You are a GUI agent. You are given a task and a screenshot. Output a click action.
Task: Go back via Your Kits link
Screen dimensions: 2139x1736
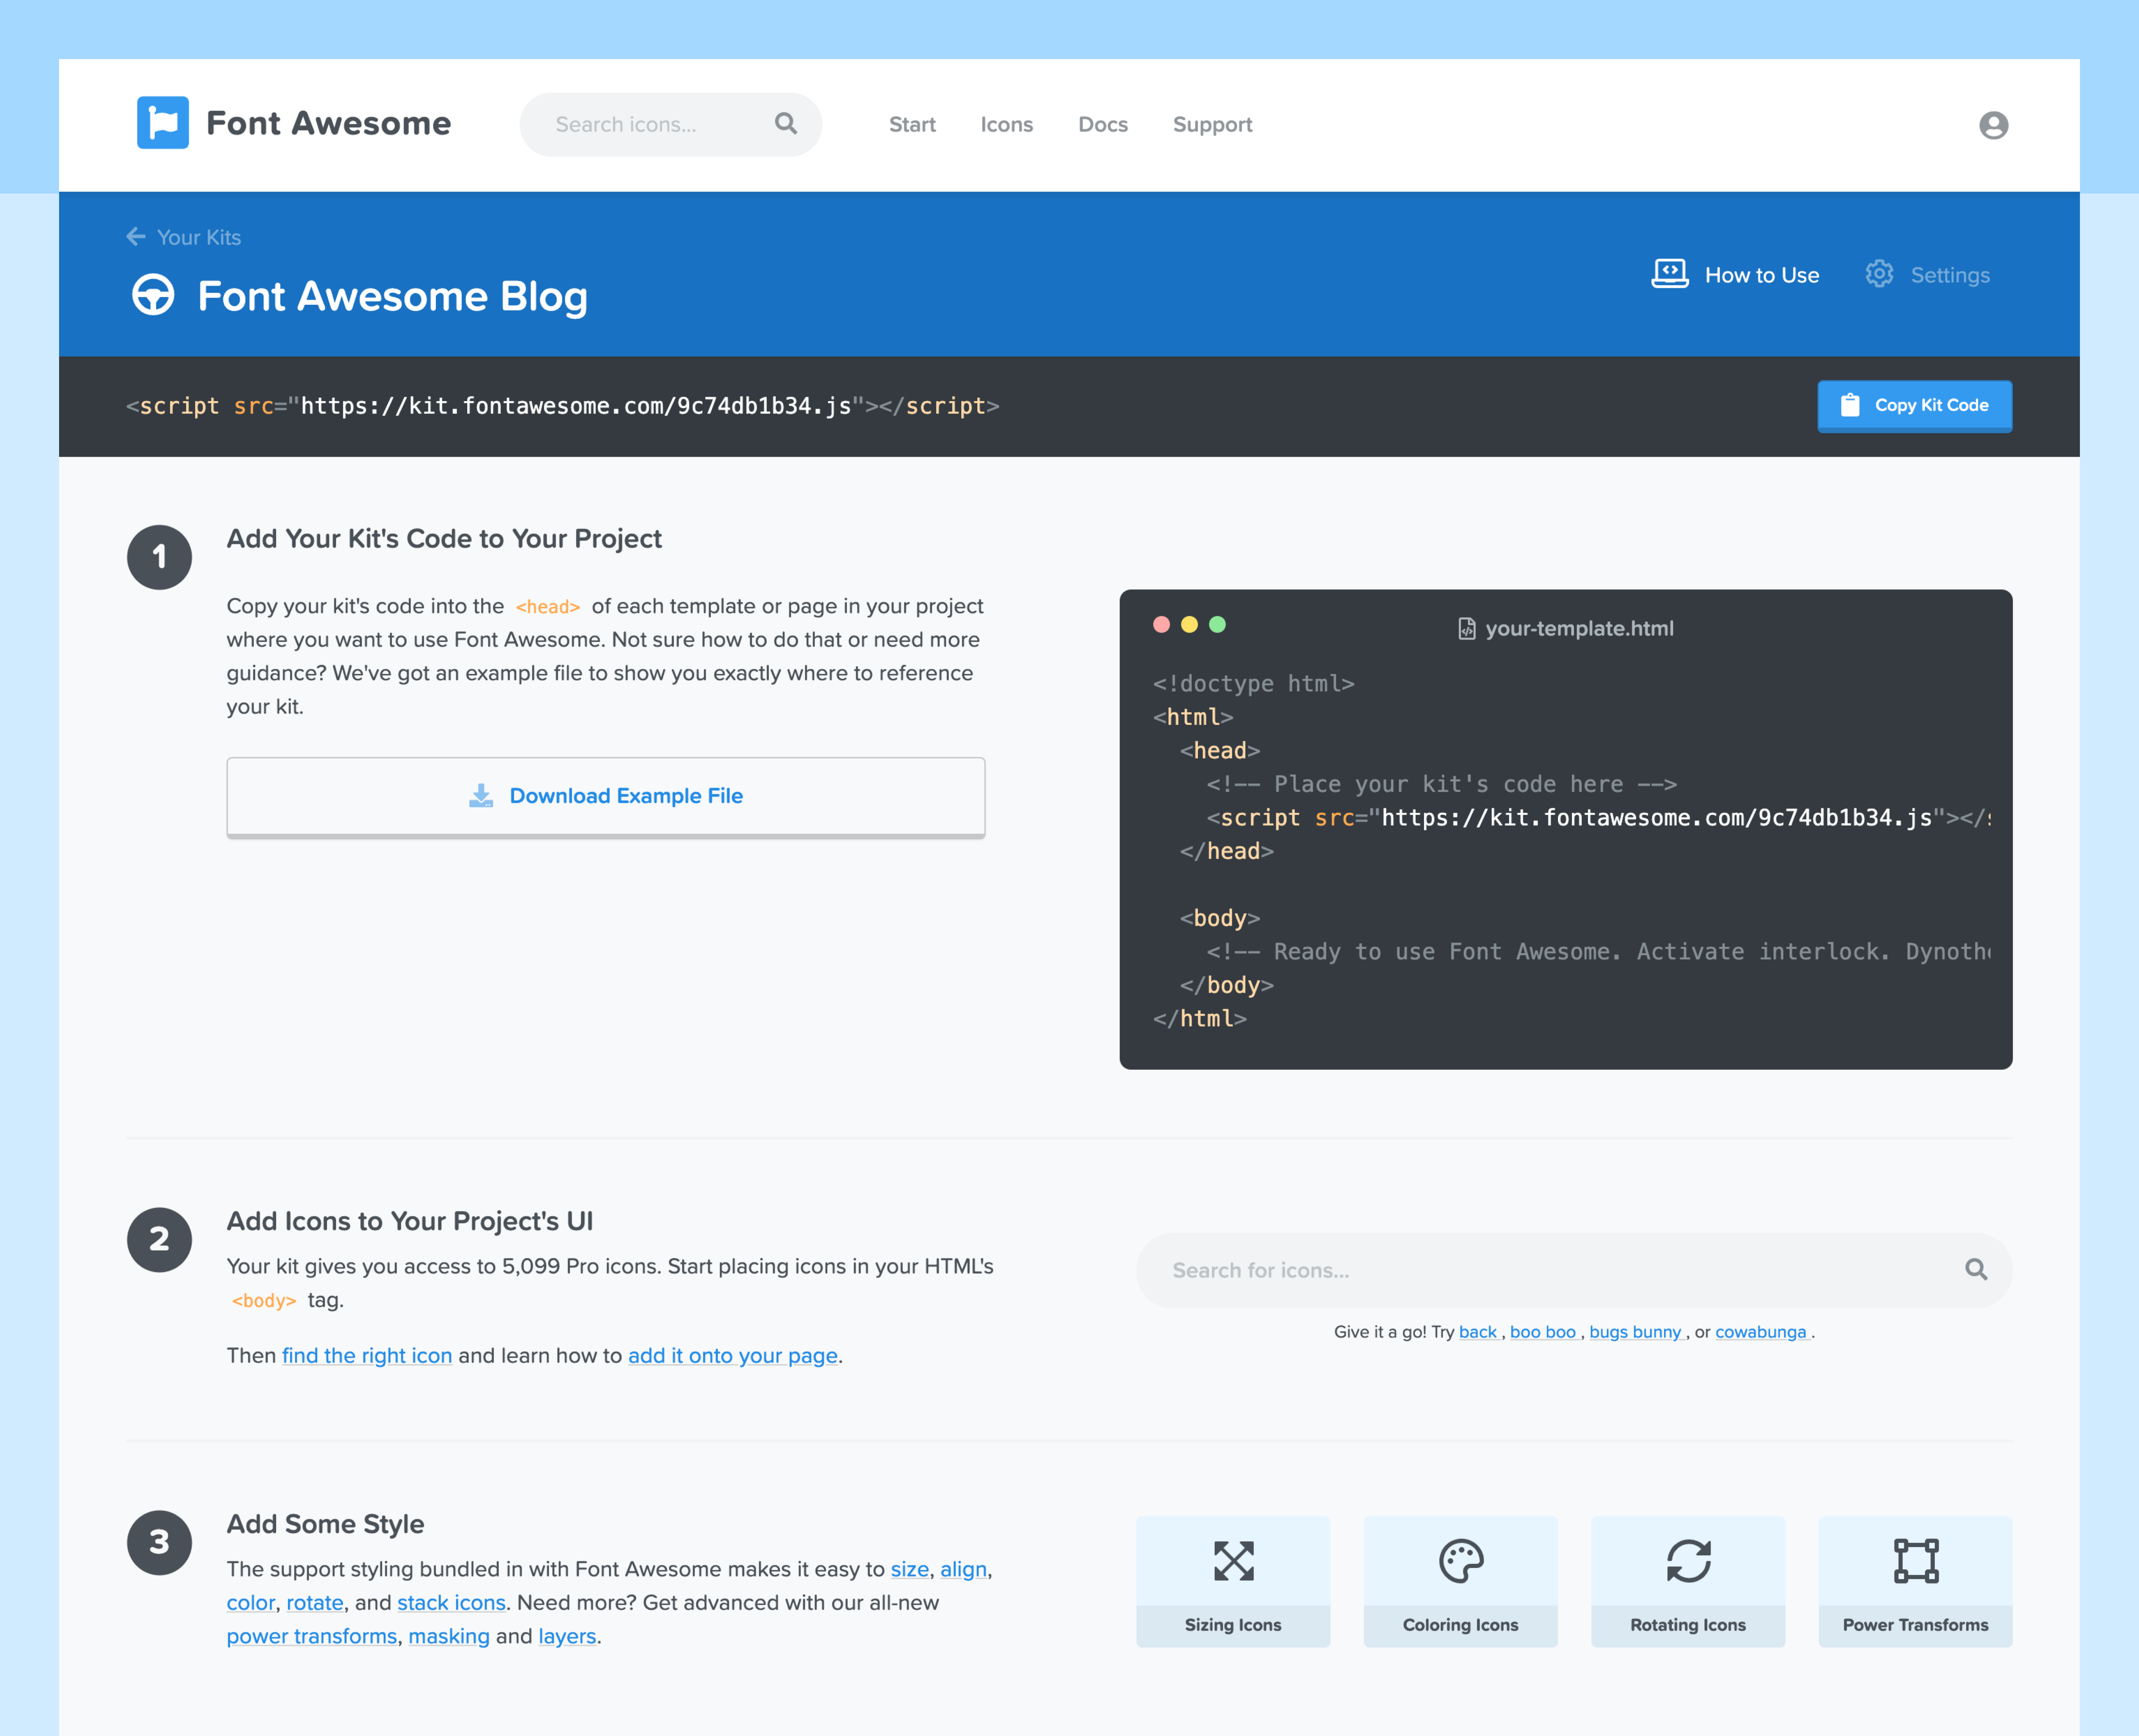(184, 237)
